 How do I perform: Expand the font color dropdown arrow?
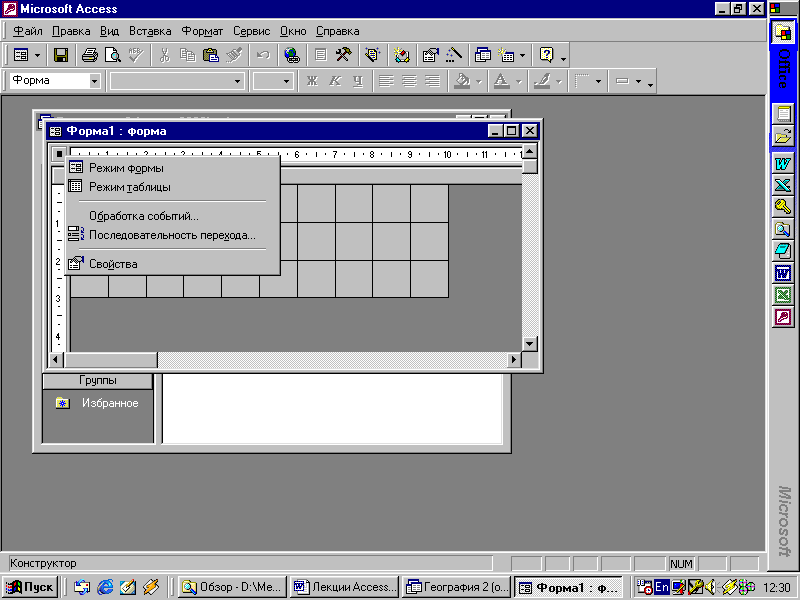click(518, 81)
